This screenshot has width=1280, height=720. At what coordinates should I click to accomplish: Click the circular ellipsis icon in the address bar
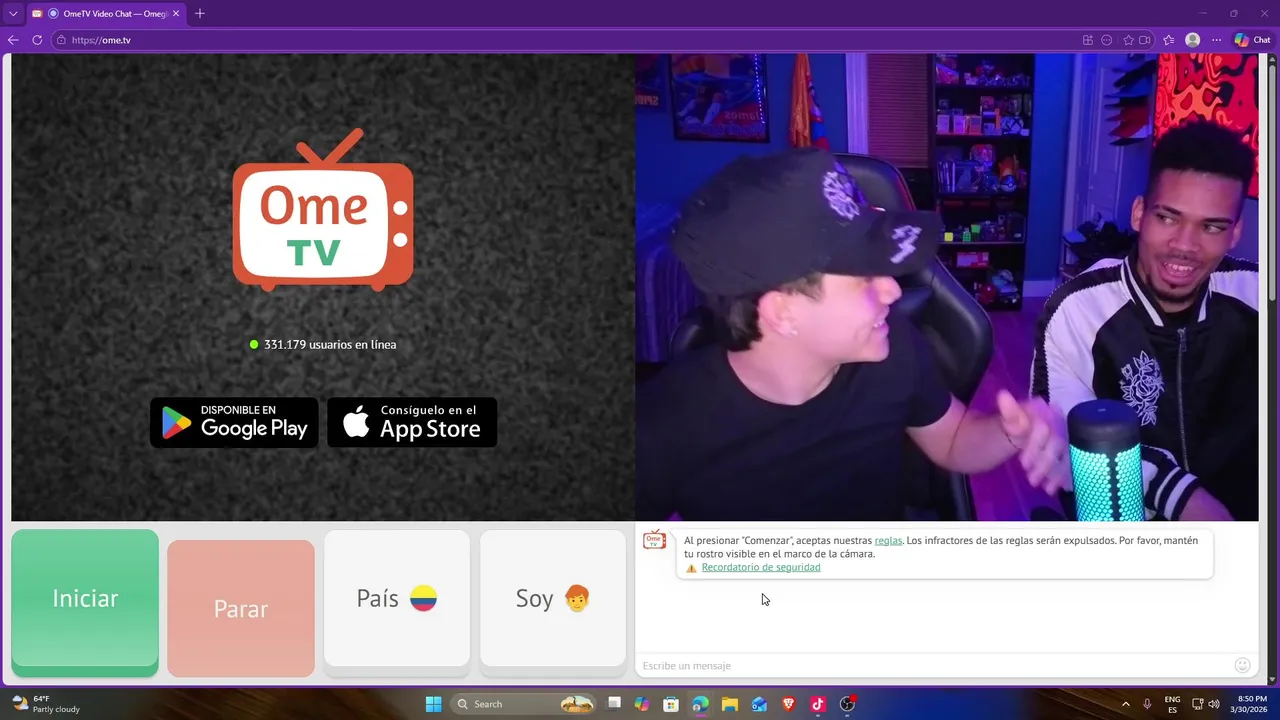click(x=1107, y=40)
